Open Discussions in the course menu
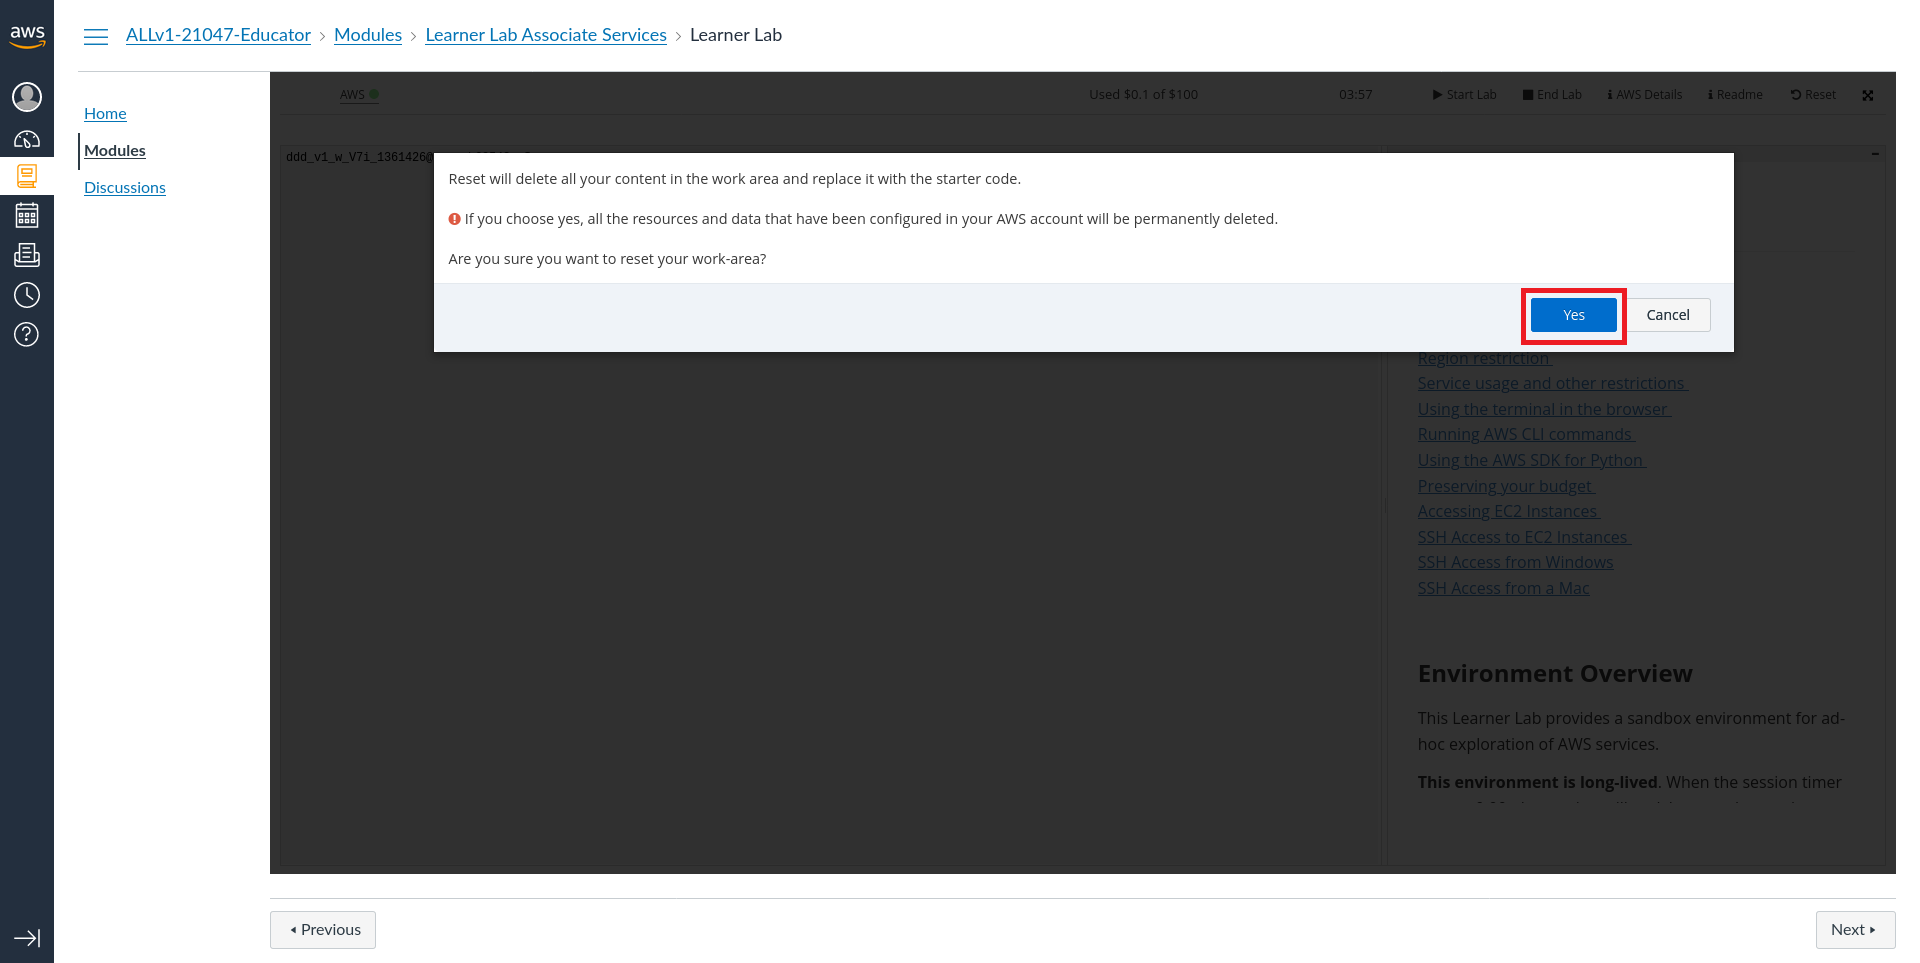The height and width of the screenshot is (963, 1920). pyautogui.click(x=125, y=188)
